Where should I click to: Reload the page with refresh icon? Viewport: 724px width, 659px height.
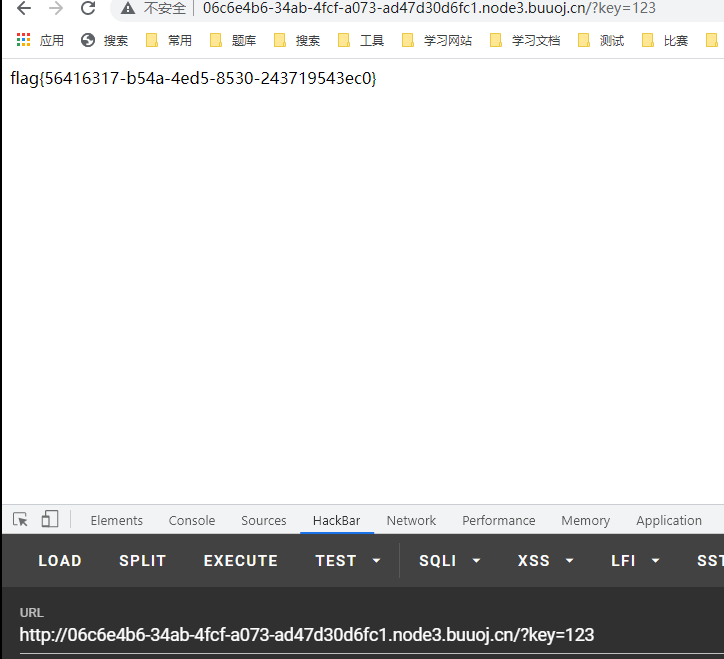[x=88, y=9]
